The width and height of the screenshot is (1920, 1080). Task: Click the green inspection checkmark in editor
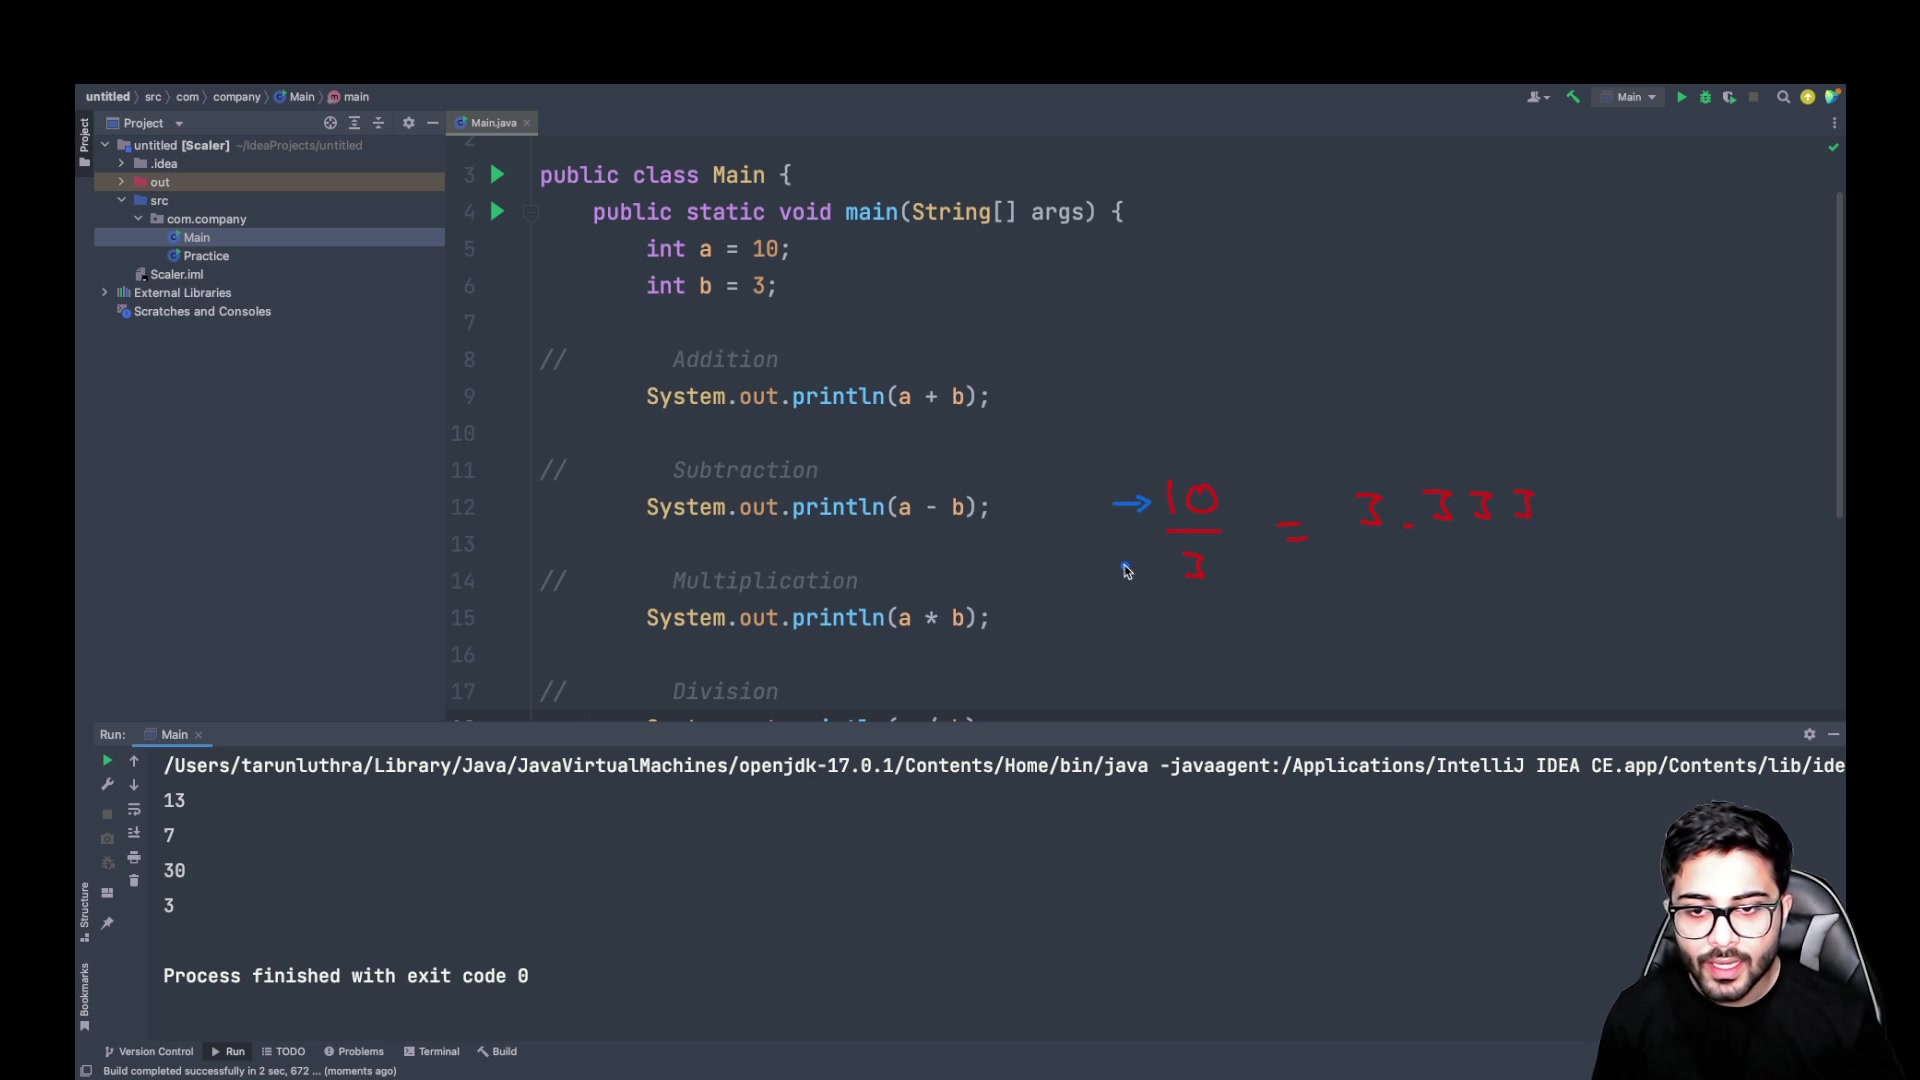pos(1833,147)
